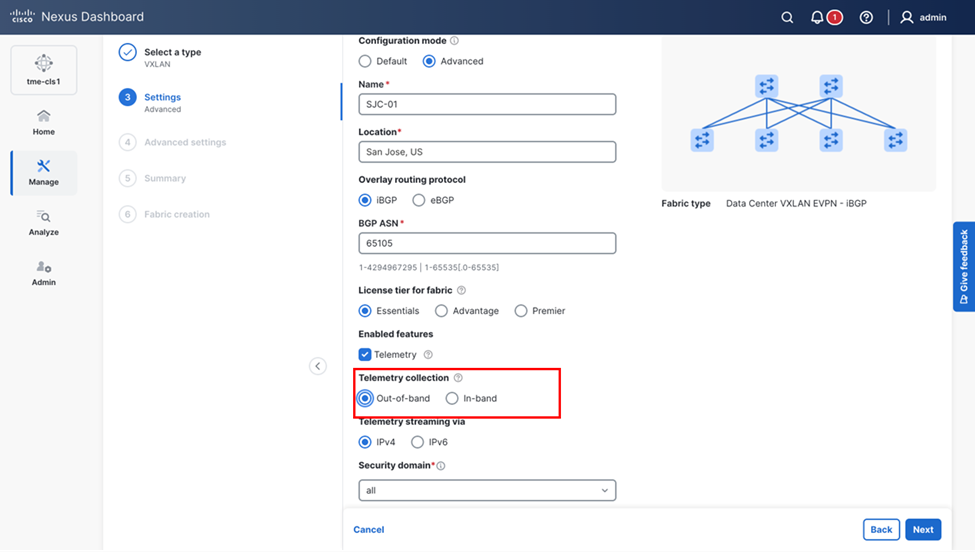
Task: Click the Next button
Action: coord(923,530)
